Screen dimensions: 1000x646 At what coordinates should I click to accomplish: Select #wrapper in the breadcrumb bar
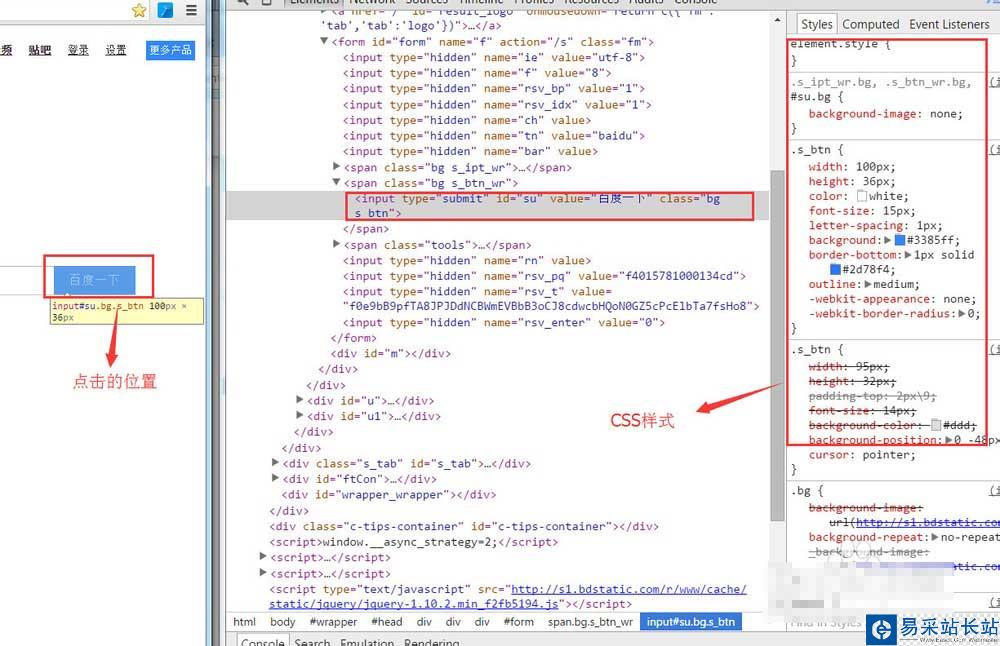333,622
